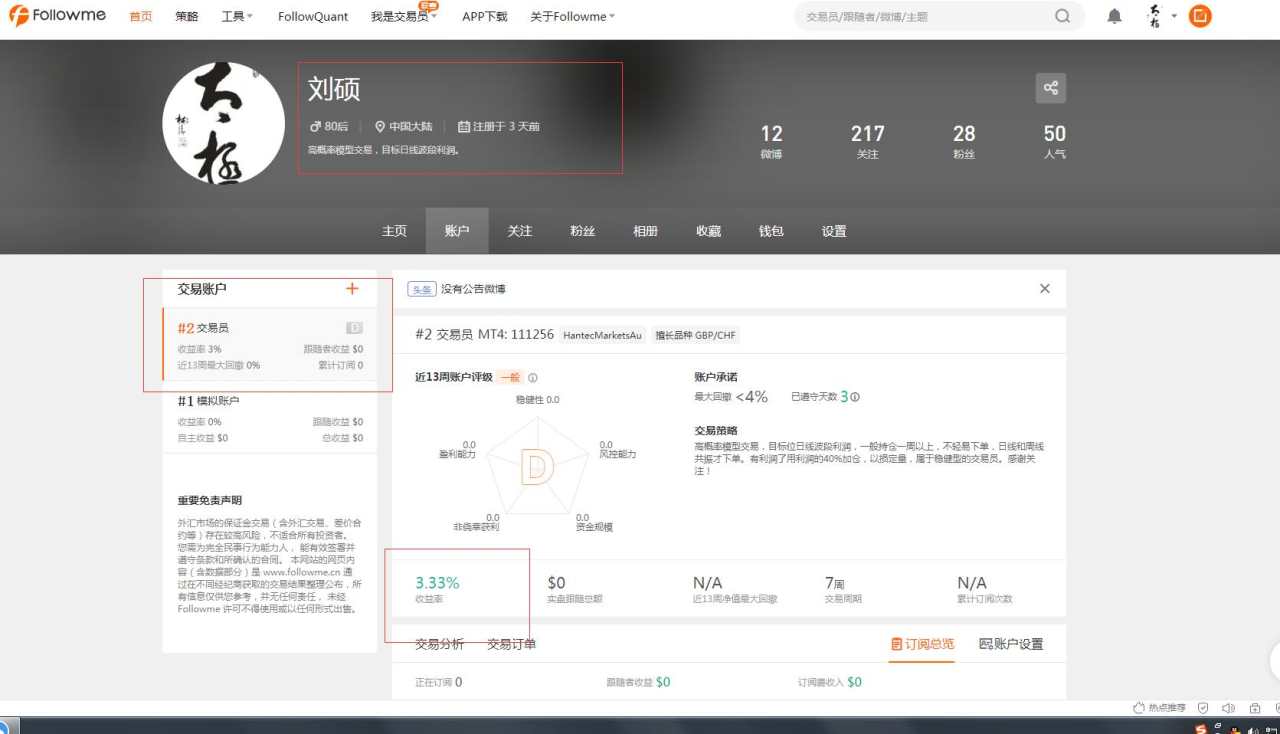Select the 账户 profile tab
1280x734 pixels.
(x=457, y=231)
